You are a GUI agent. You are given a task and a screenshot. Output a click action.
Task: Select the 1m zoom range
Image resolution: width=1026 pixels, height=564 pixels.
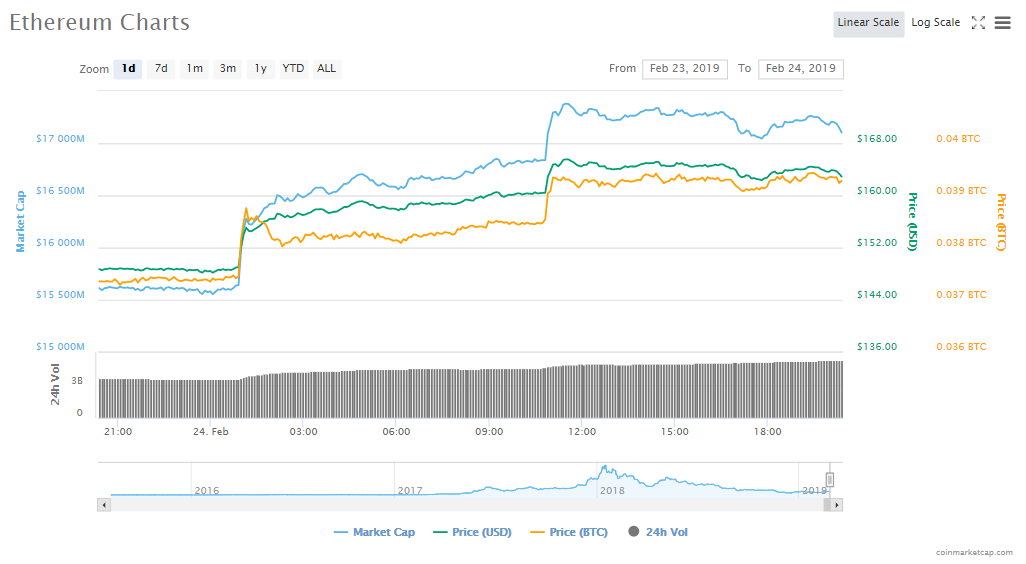[x=194, y=69]
